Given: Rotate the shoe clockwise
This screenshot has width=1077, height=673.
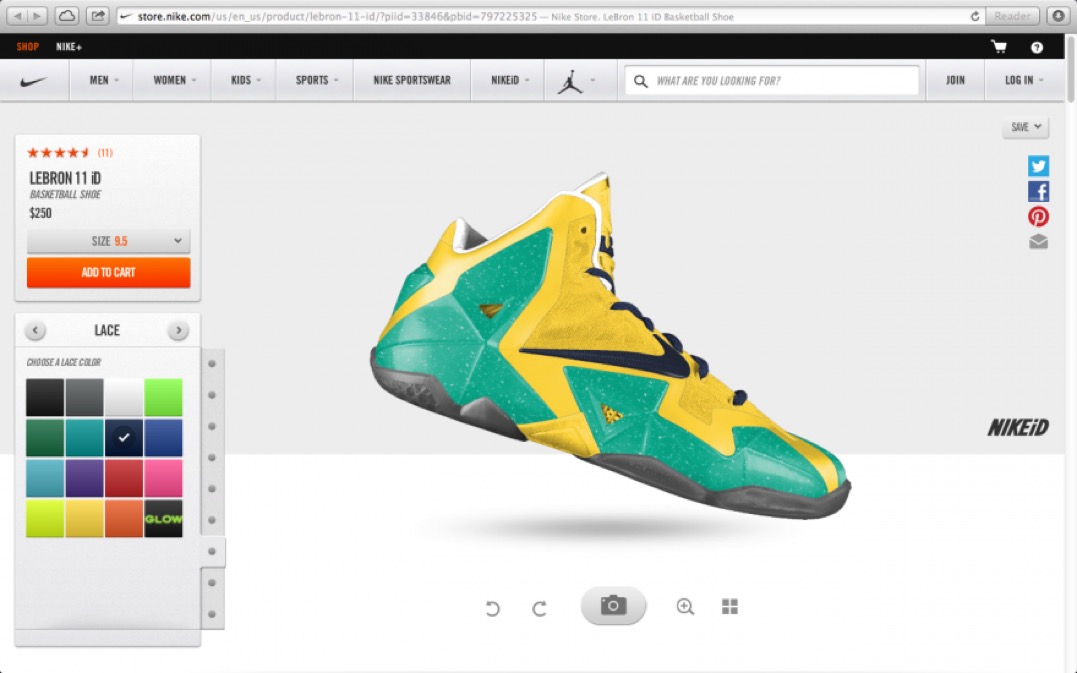Looking at the screenshot, I should coord(539,608).
